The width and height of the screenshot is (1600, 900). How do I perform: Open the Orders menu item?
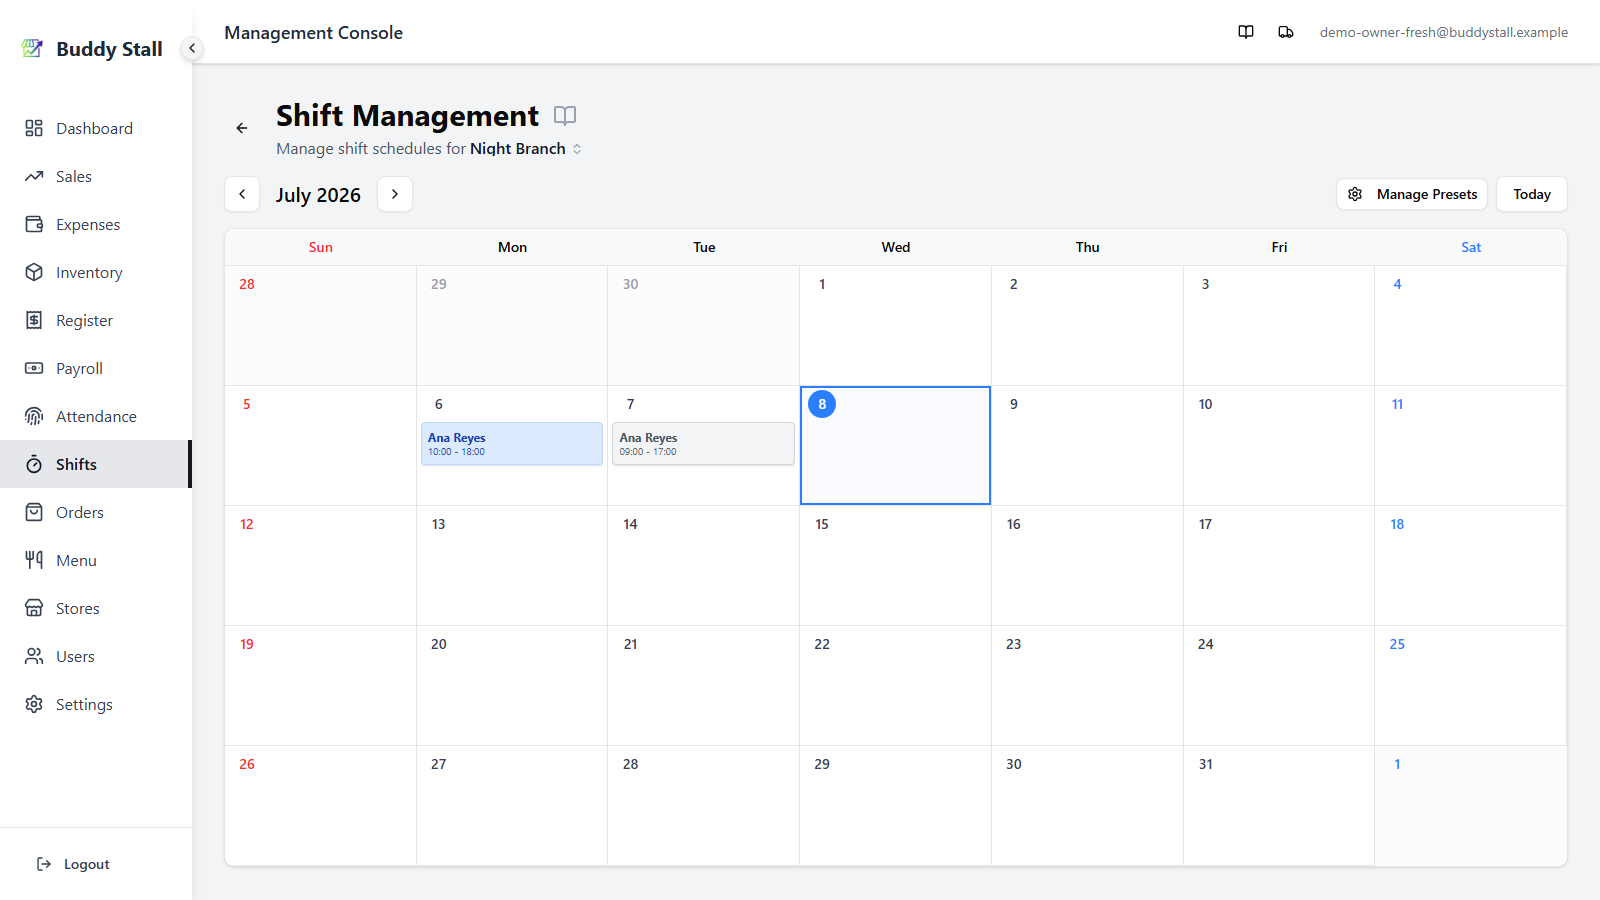click(x=96, y=512)
